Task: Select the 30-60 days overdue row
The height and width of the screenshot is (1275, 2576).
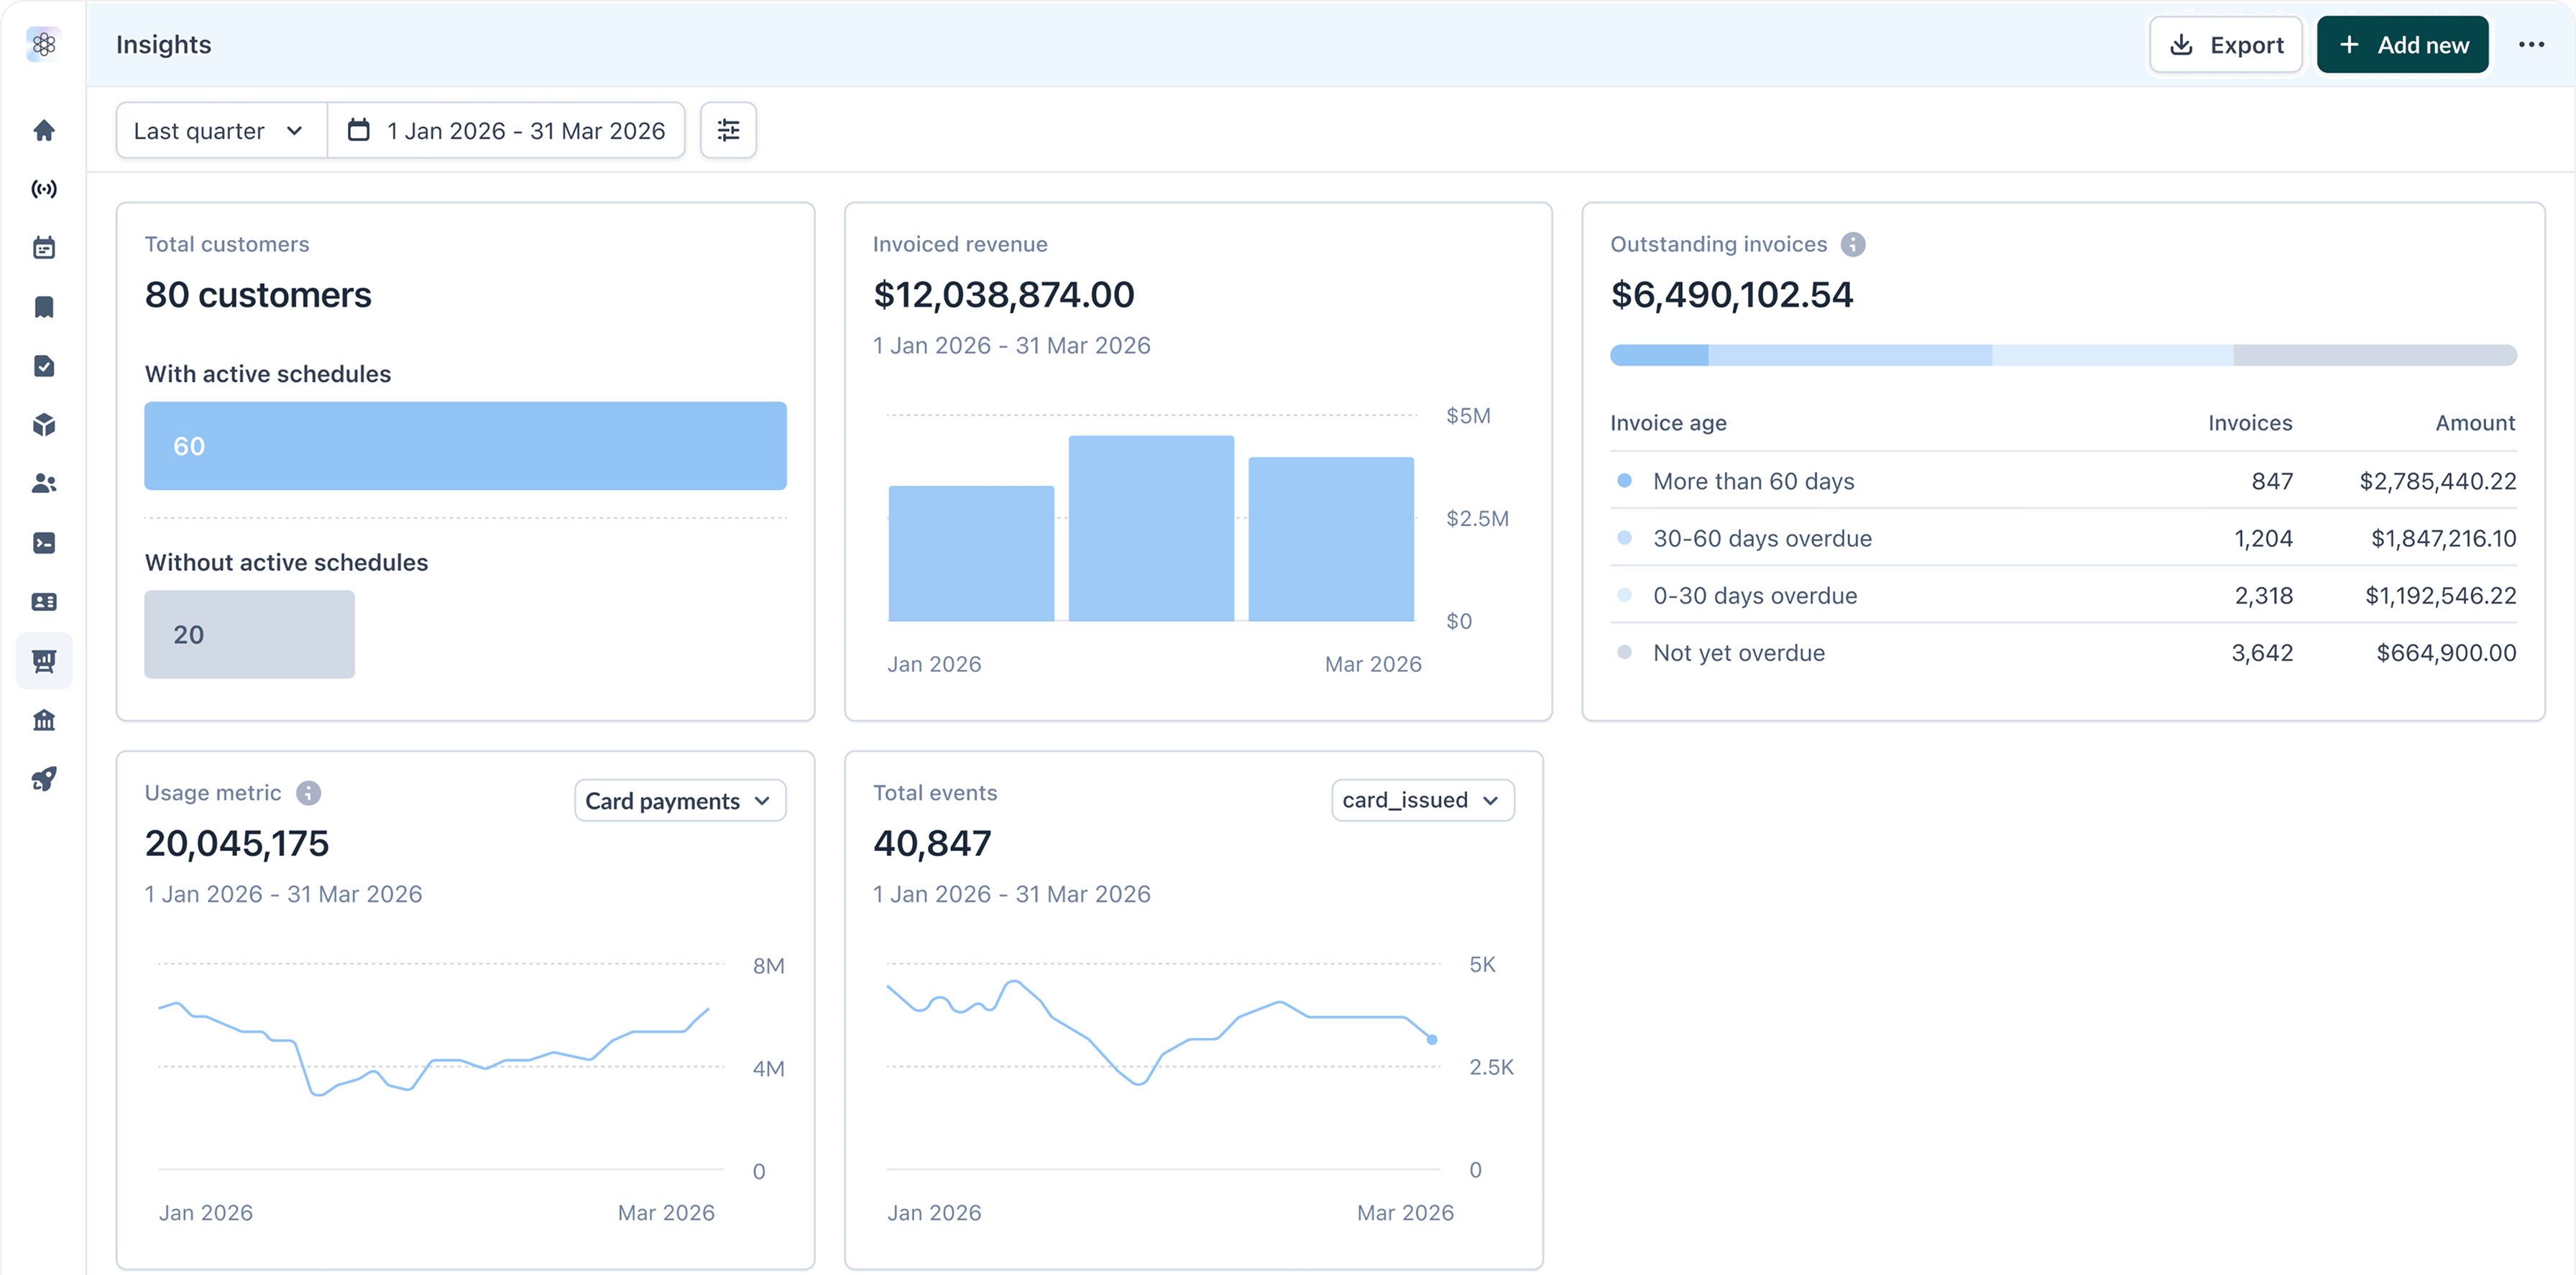Action: [x=2063, y=538]
